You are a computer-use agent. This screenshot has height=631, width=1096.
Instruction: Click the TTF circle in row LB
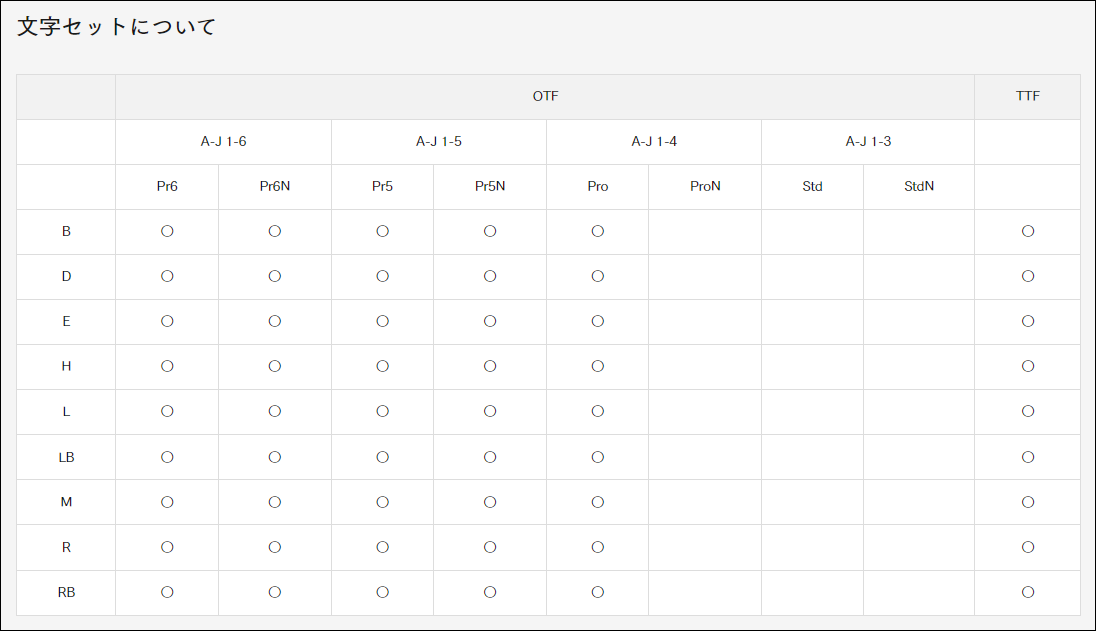1027,457
